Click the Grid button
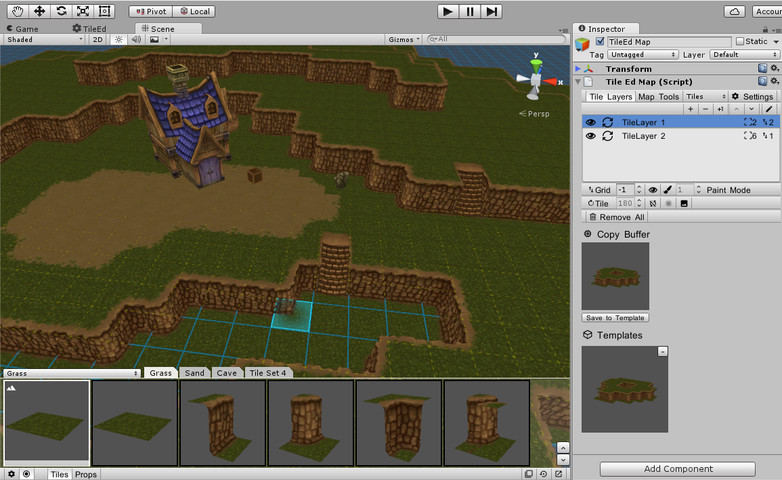 point(599,190)
